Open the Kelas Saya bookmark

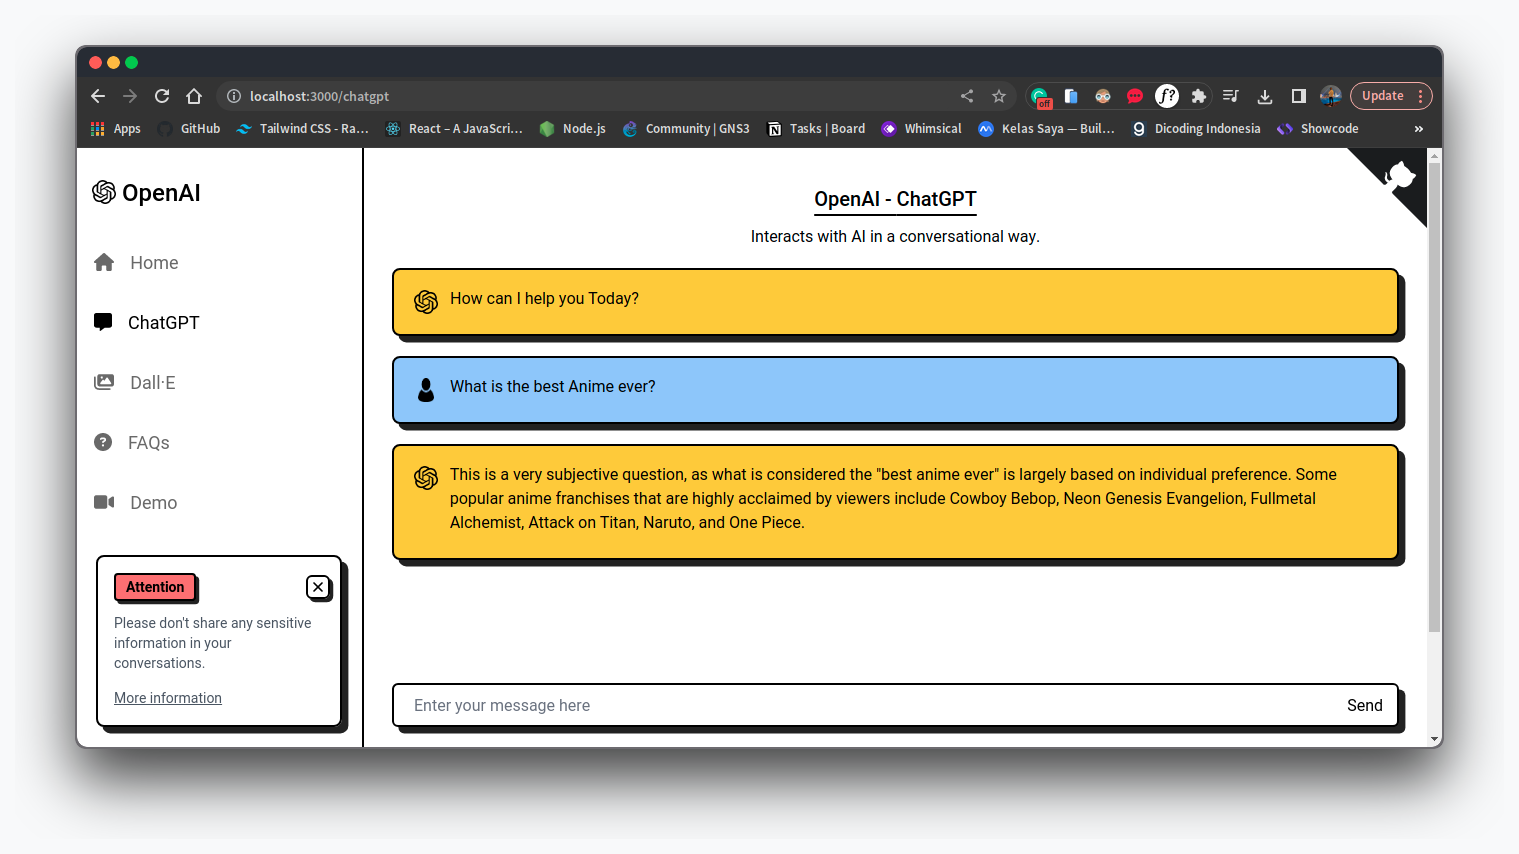pyautogui.click(x=1047, y=129)
